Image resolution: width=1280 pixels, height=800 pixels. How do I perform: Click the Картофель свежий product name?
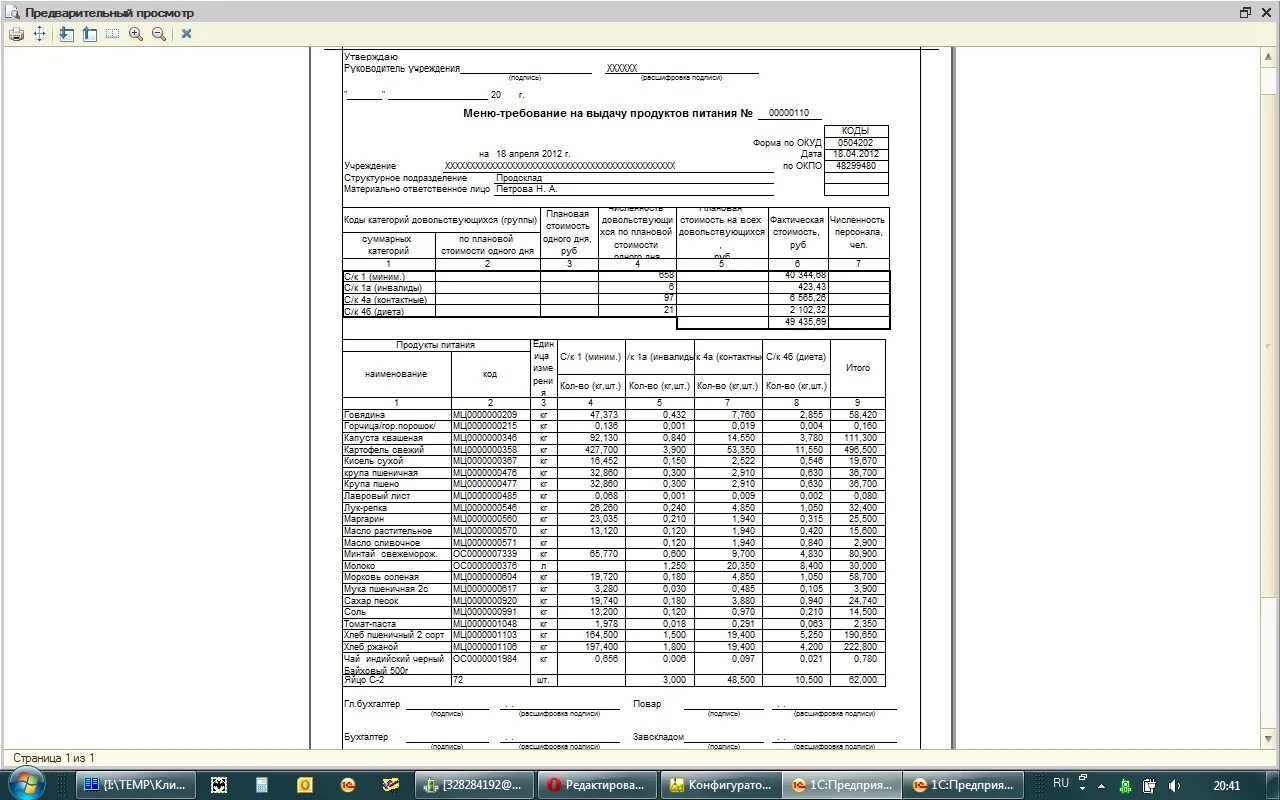click(385, 450)
